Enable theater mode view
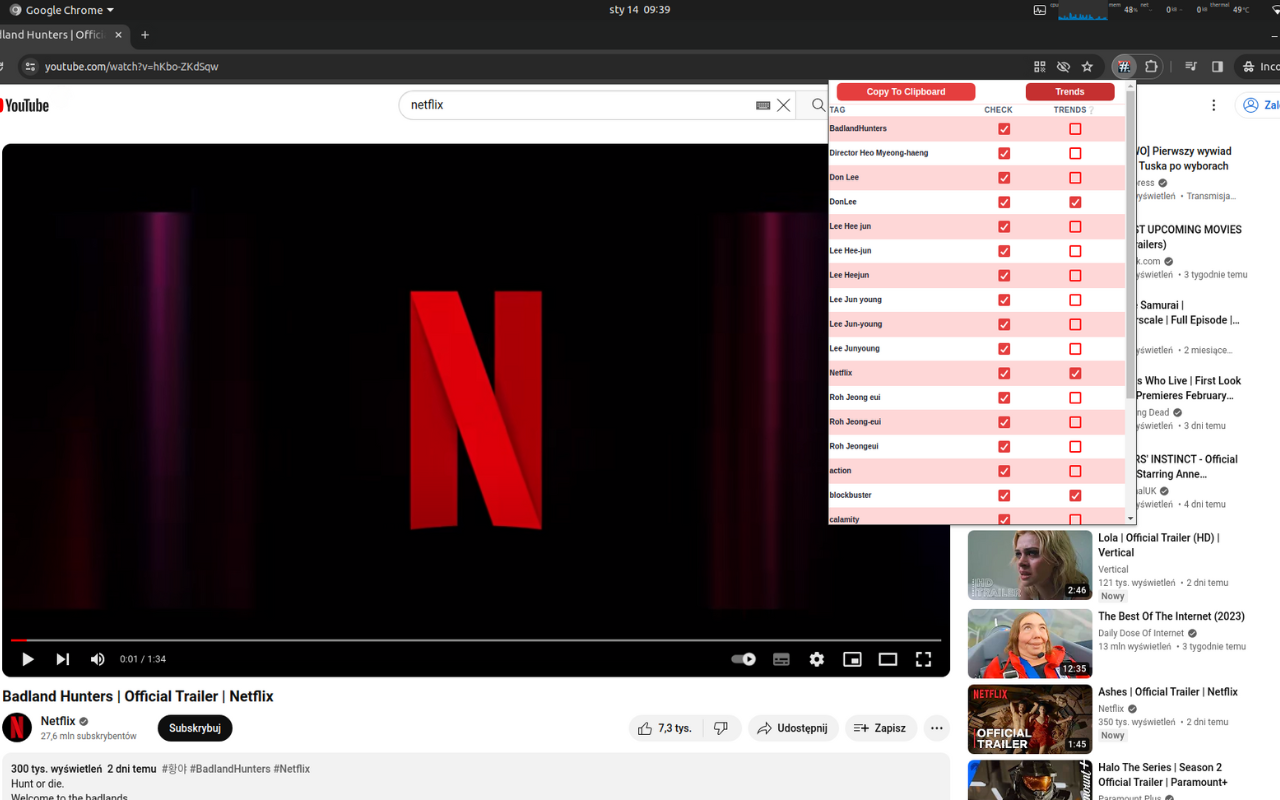 [x=888, y=659]
